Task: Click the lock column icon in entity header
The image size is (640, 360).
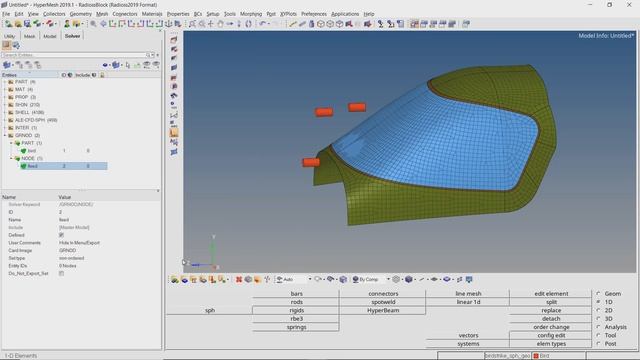Action: pos(102,75)
